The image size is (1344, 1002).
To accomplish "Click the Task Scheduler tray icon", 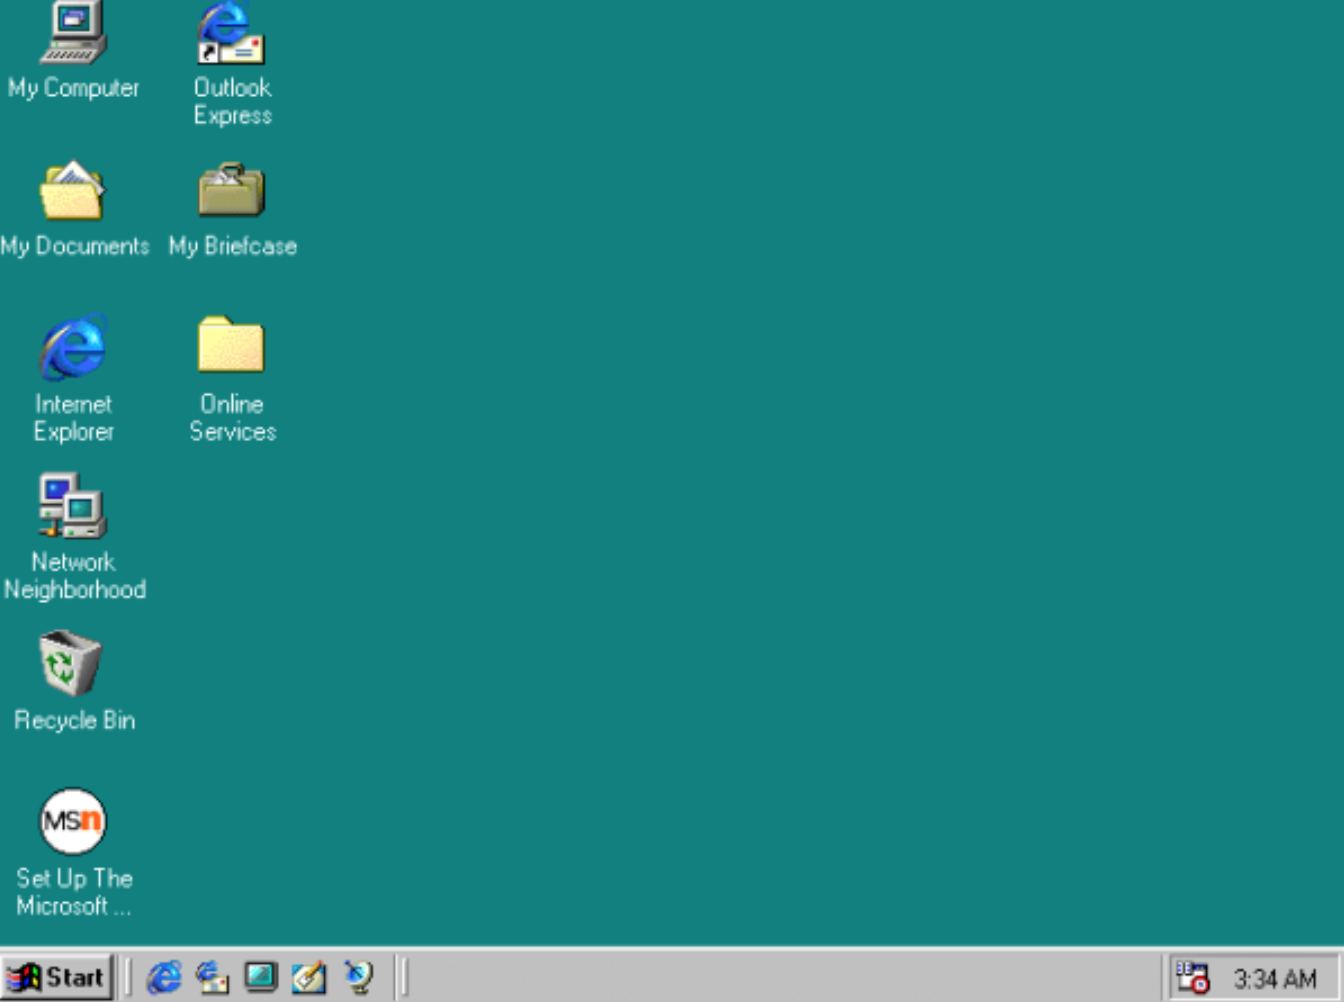I will [1192, 977].
